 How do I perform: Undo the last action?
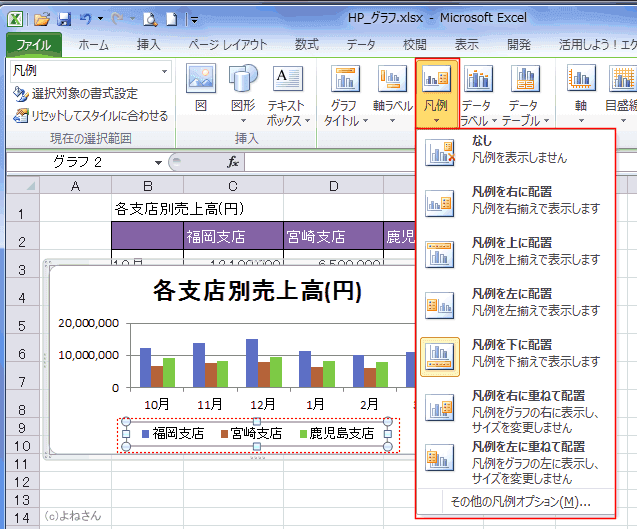tap(85, 19)
